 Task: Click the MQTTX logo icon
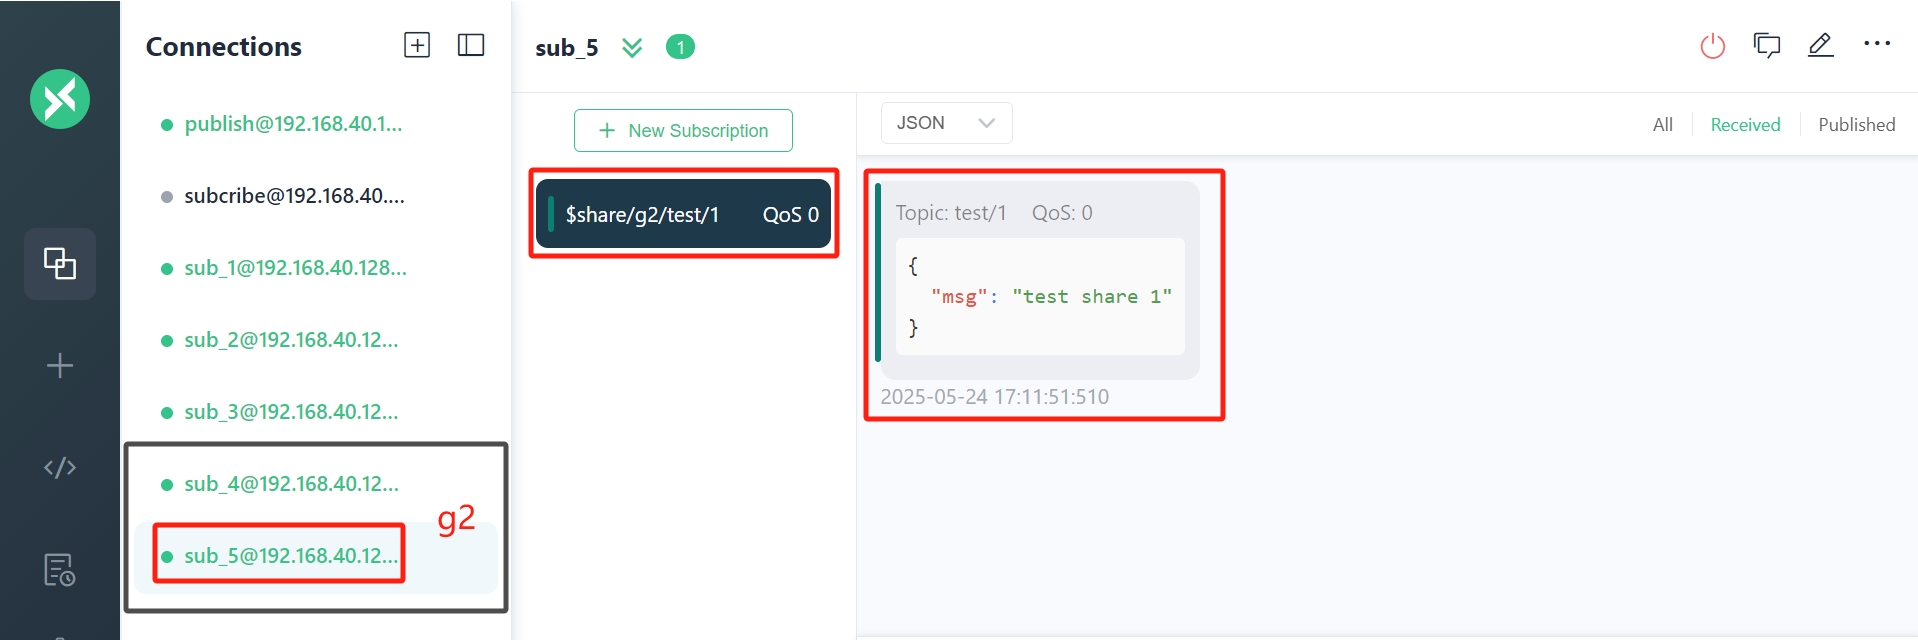(60, 99)
